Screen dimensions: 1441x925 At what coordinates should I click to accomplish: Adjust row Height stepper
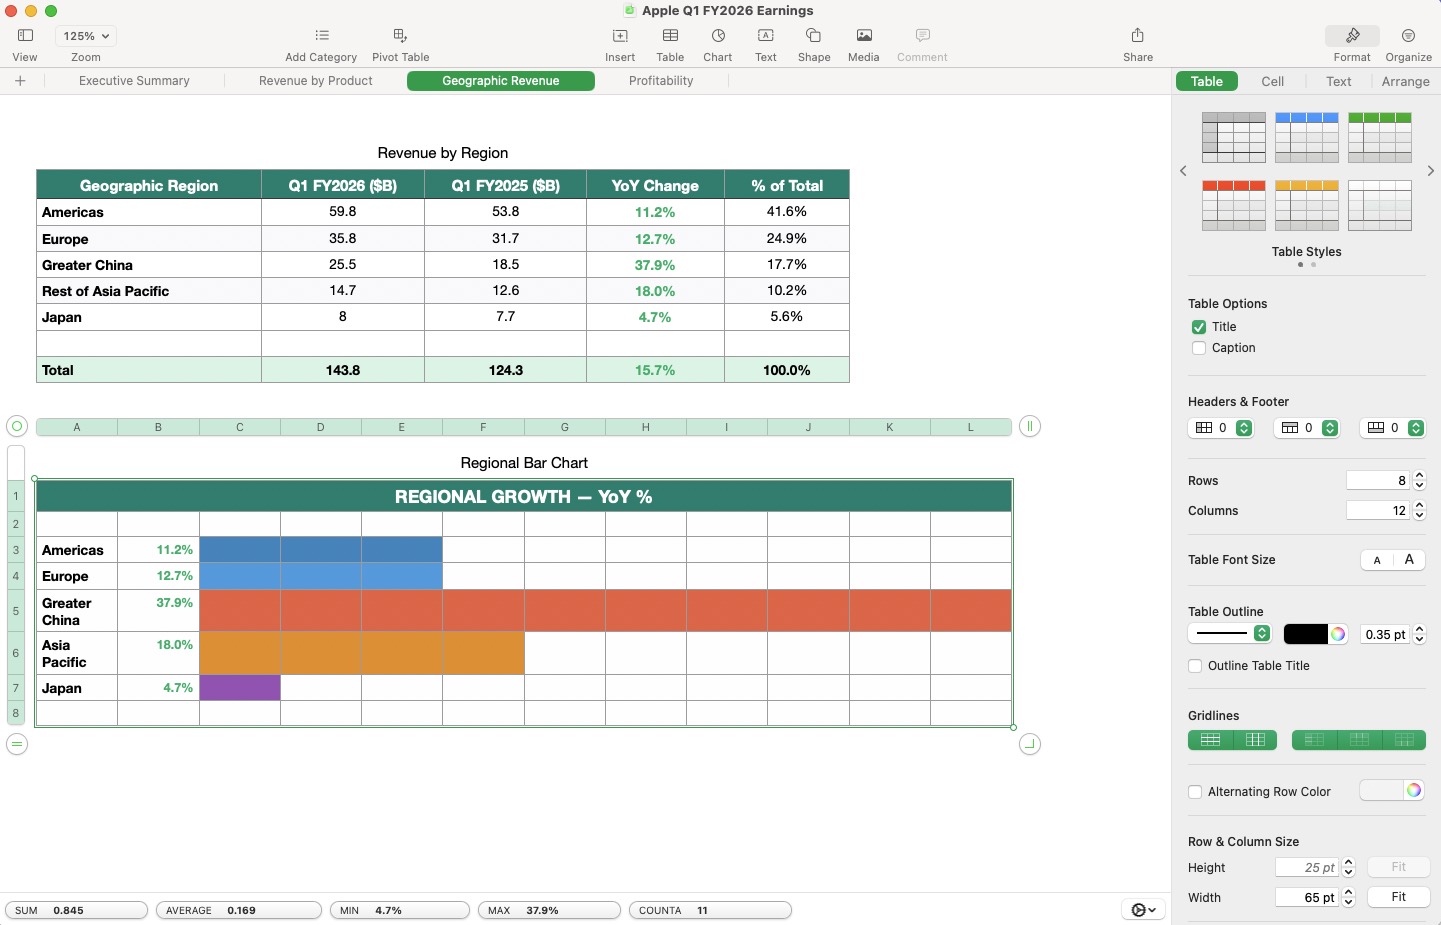pyautogui.click(x=1348, y=868)
